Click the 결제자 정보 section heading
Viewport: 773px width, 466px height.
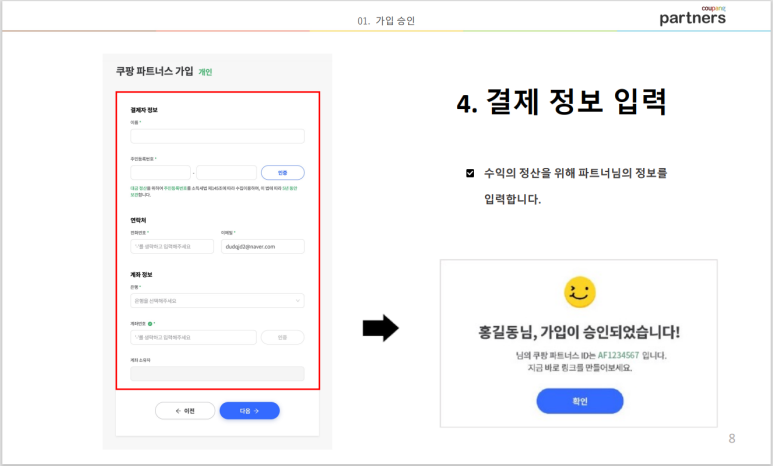point(143,110)
